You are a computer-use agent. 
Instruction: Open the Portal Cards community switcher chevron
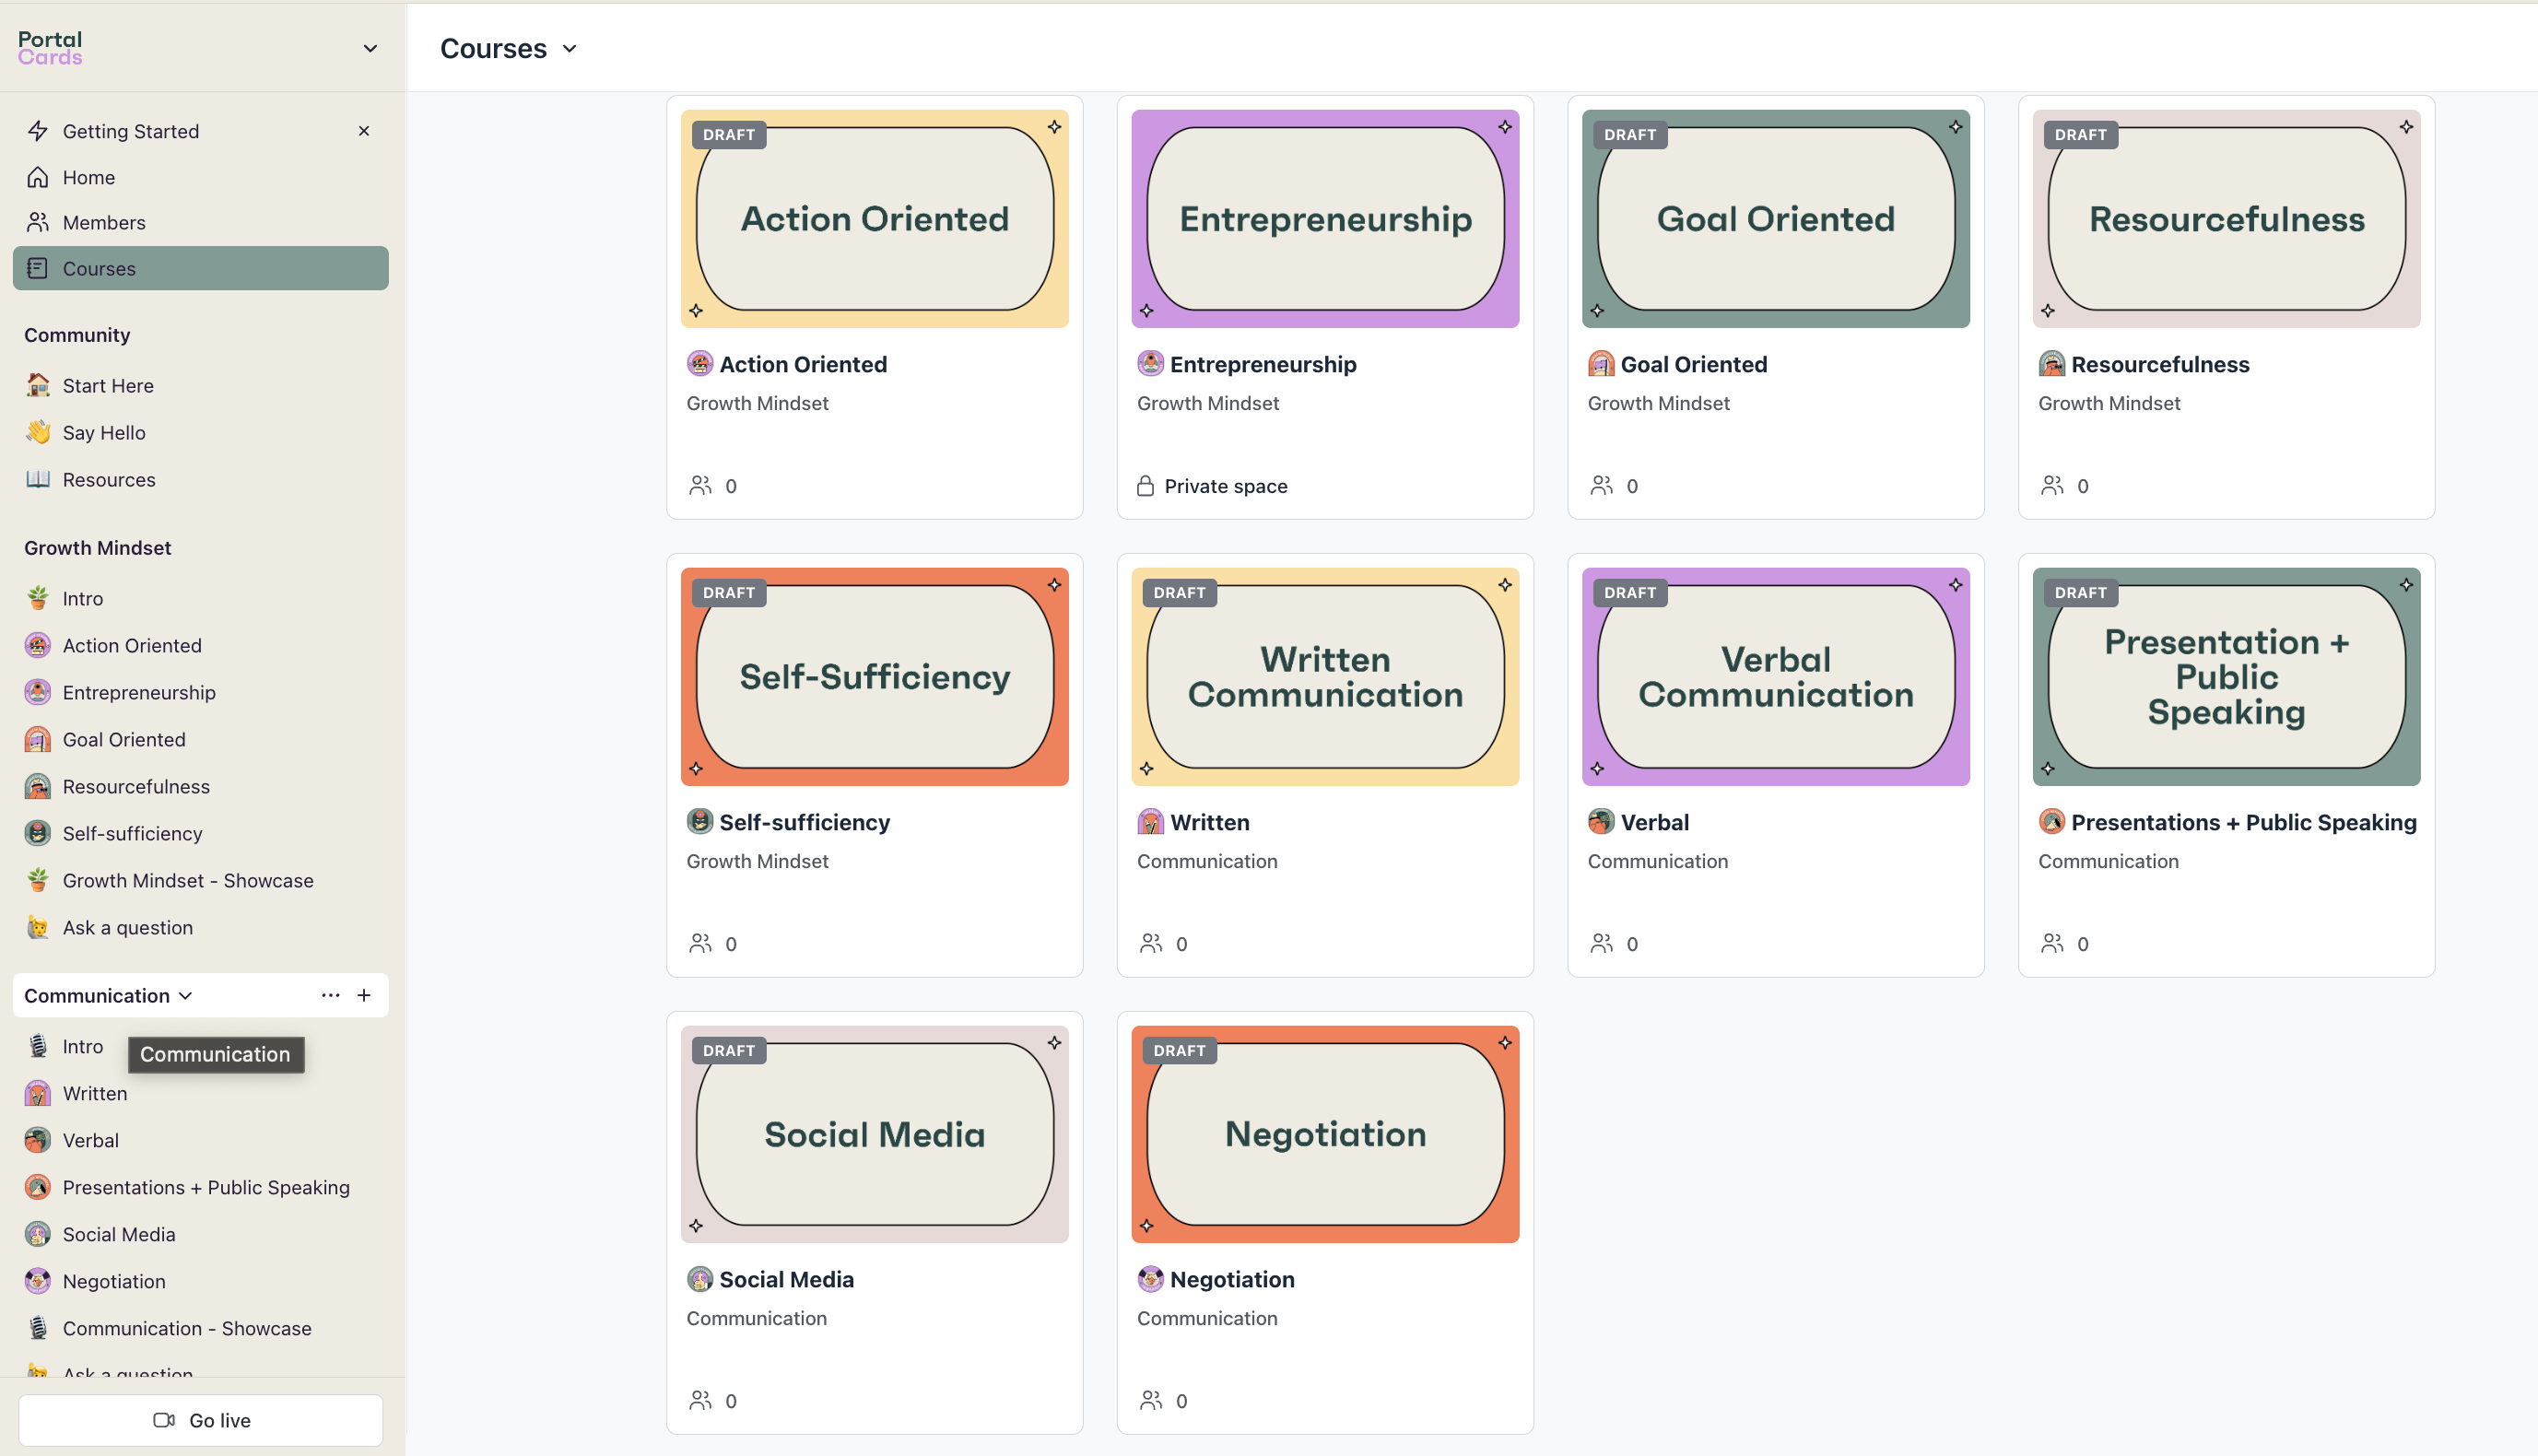point(370,48)
